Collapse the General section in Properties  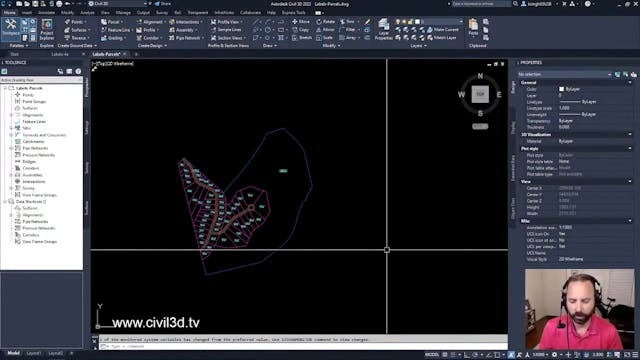tap(629, 82)
